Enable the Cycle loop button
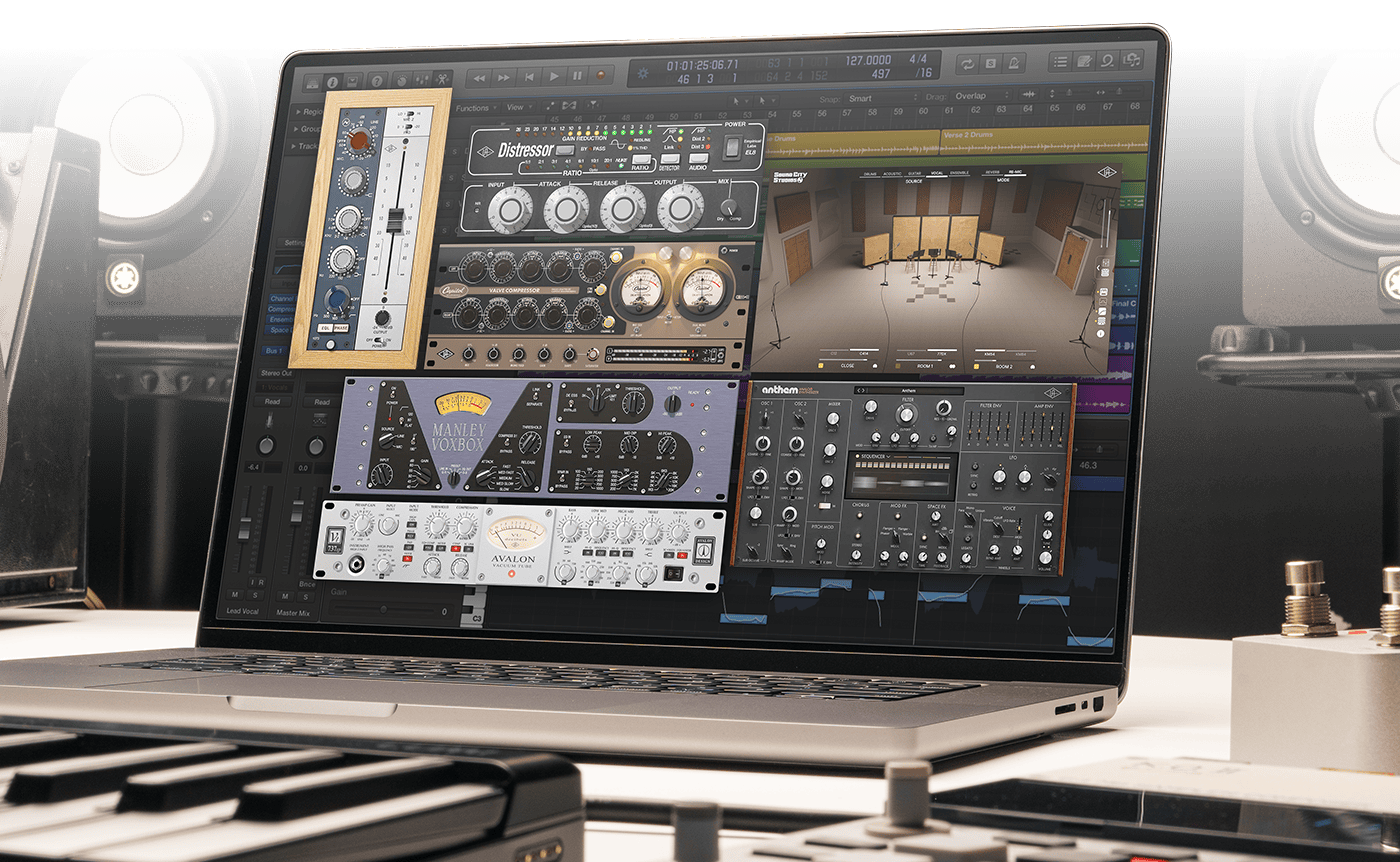This screenshot has width=1400, height=862. pos(966,63)
